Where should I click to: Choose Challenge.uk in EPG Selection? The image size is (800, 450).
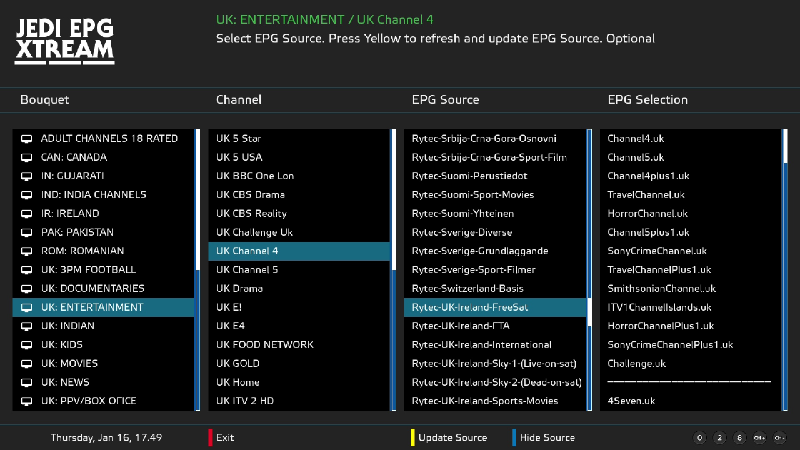pyautogui.click(x=691, y=364)
